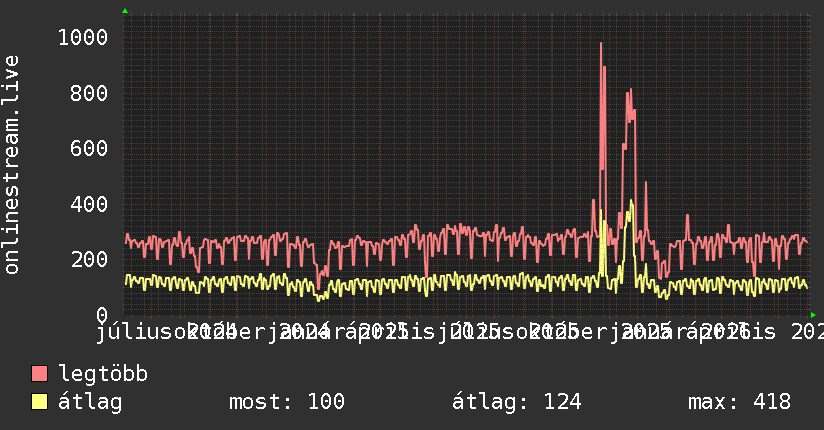Click the yellow átlag legend swatch

[39, 402]
